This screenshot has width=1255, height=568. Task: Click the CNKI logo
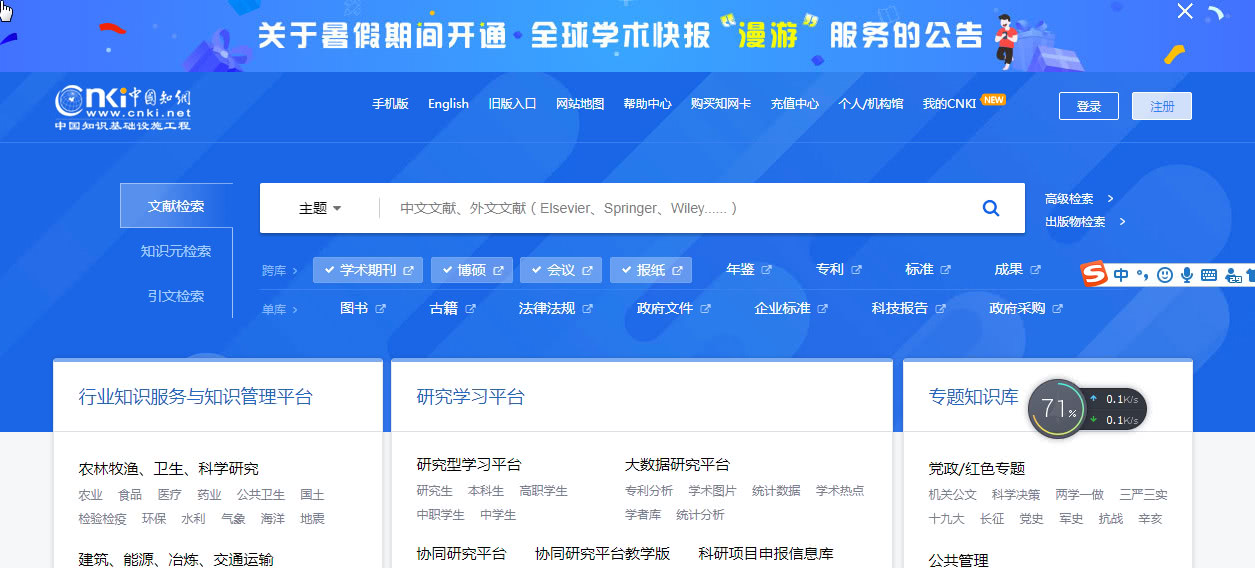pyautogui.click(x=123, y=108)
